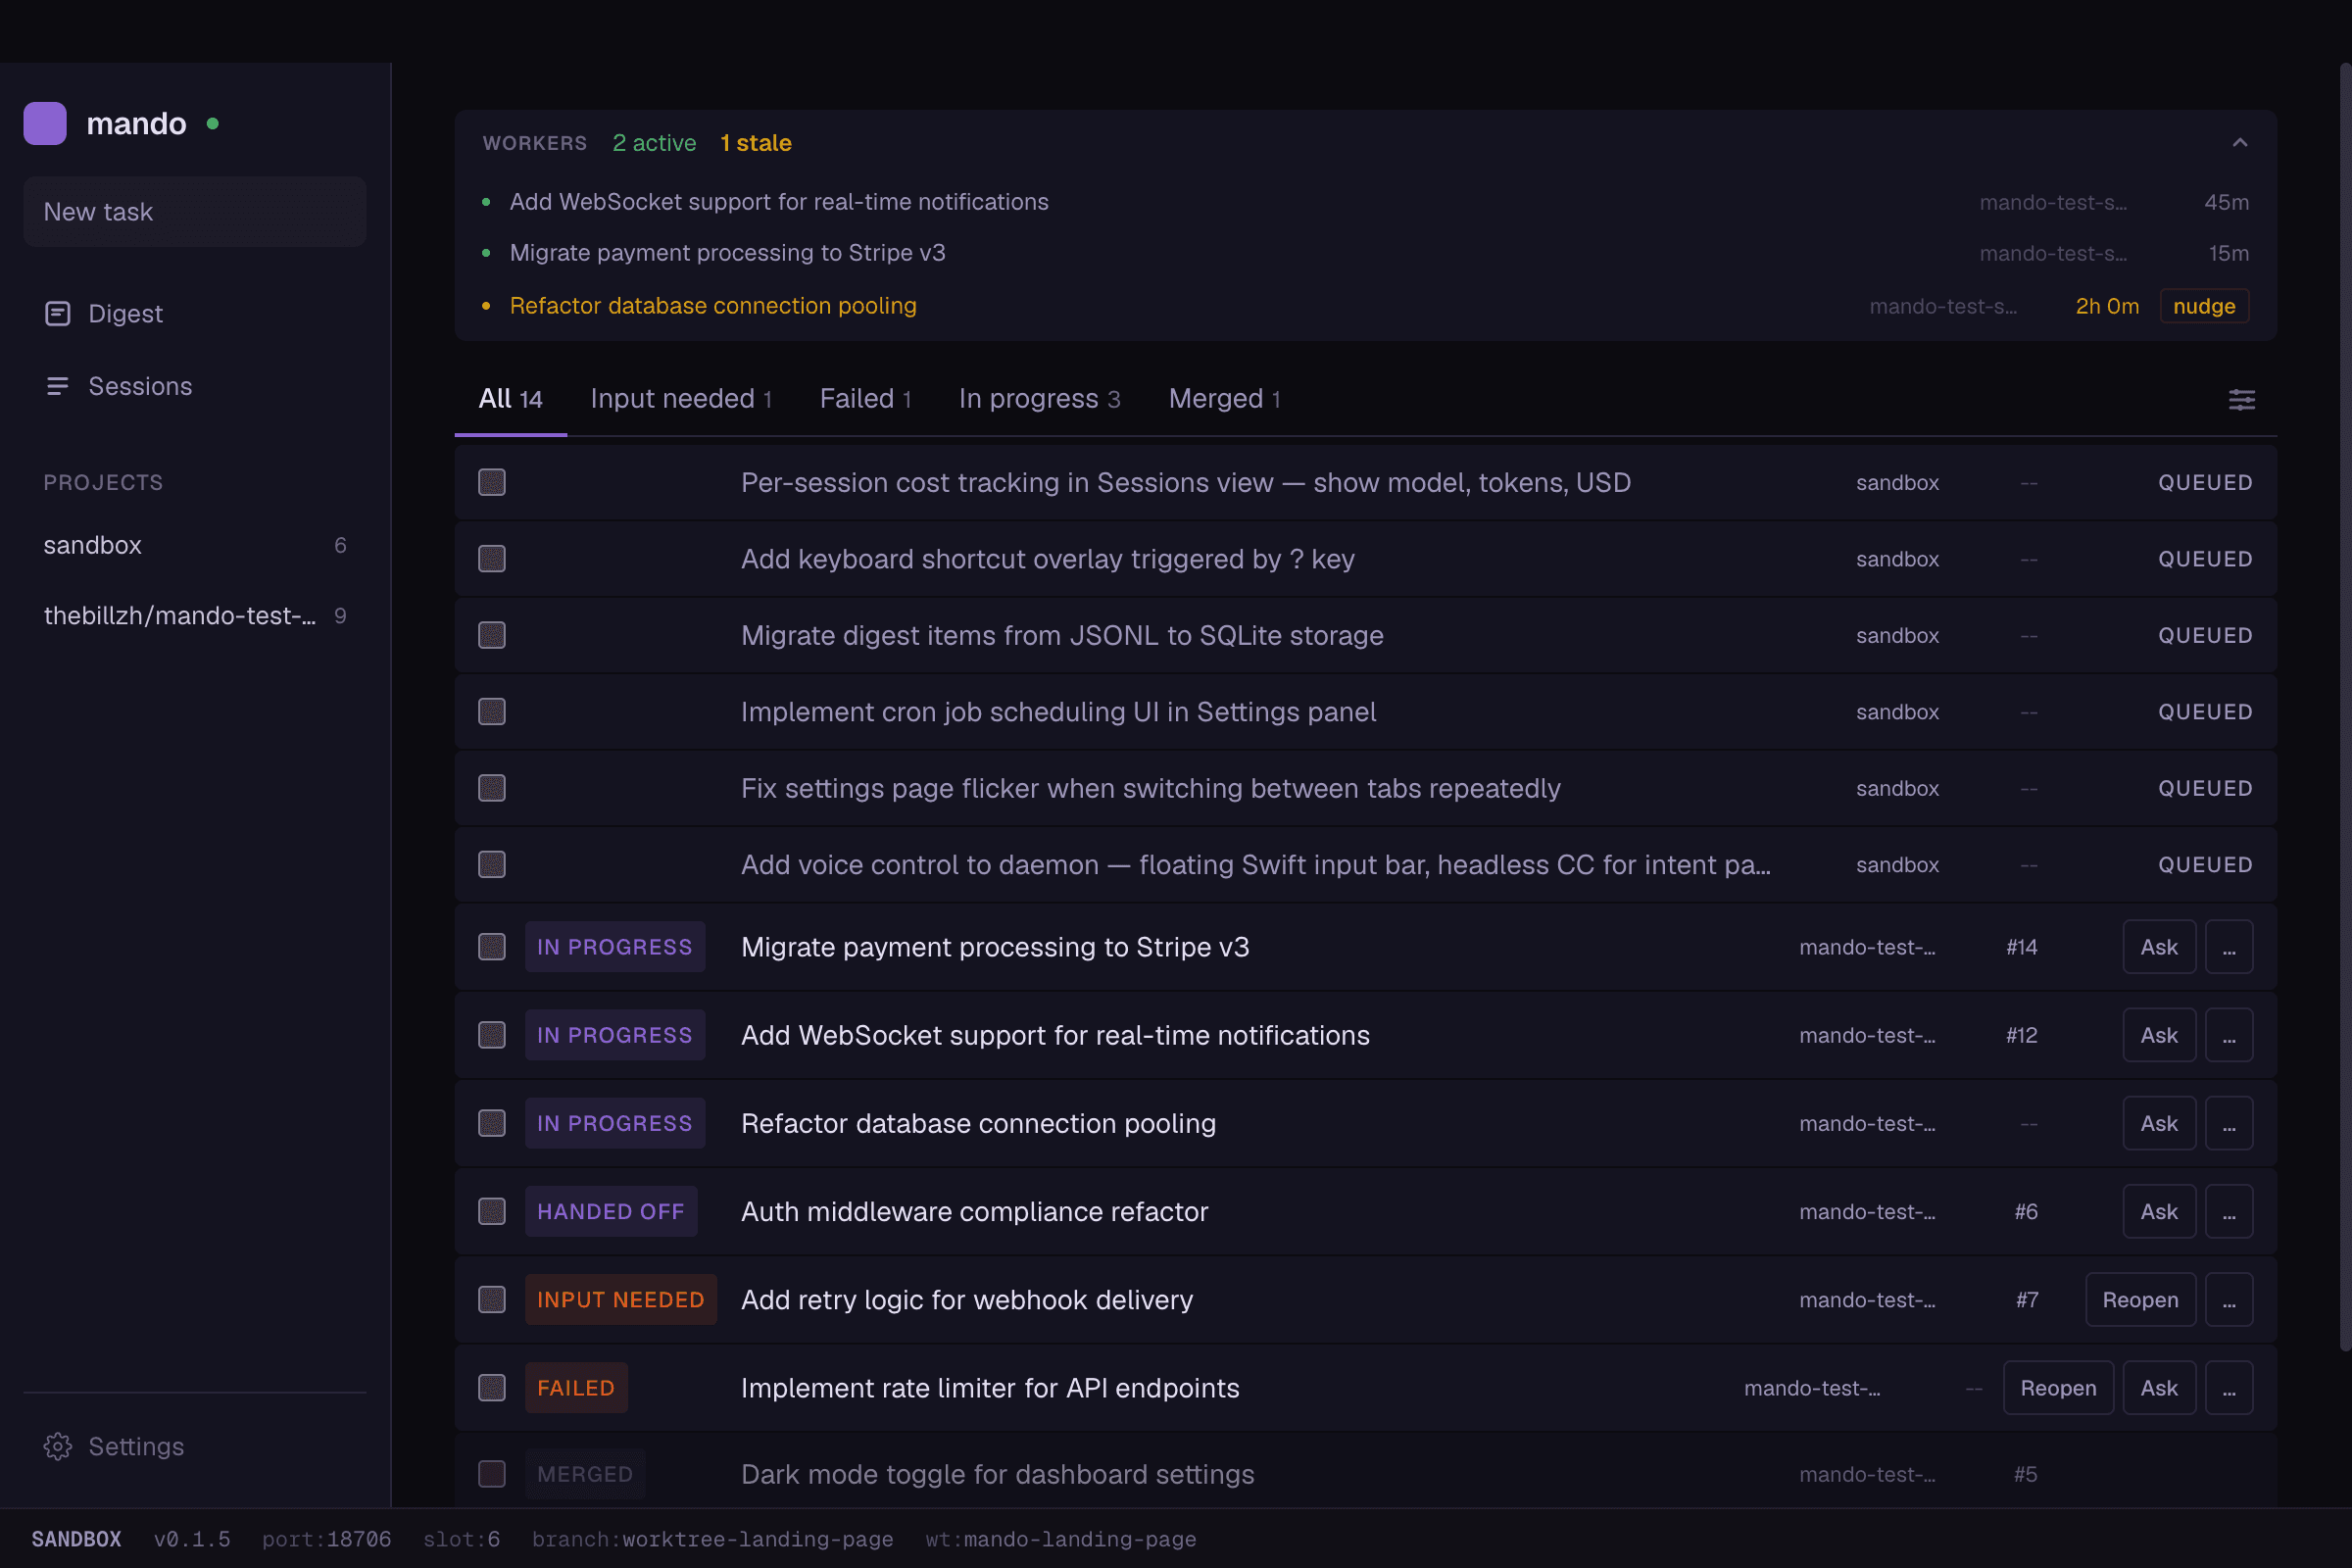Open overflow menu on Implement rate limiter row

click(x=2229, y=1387)
